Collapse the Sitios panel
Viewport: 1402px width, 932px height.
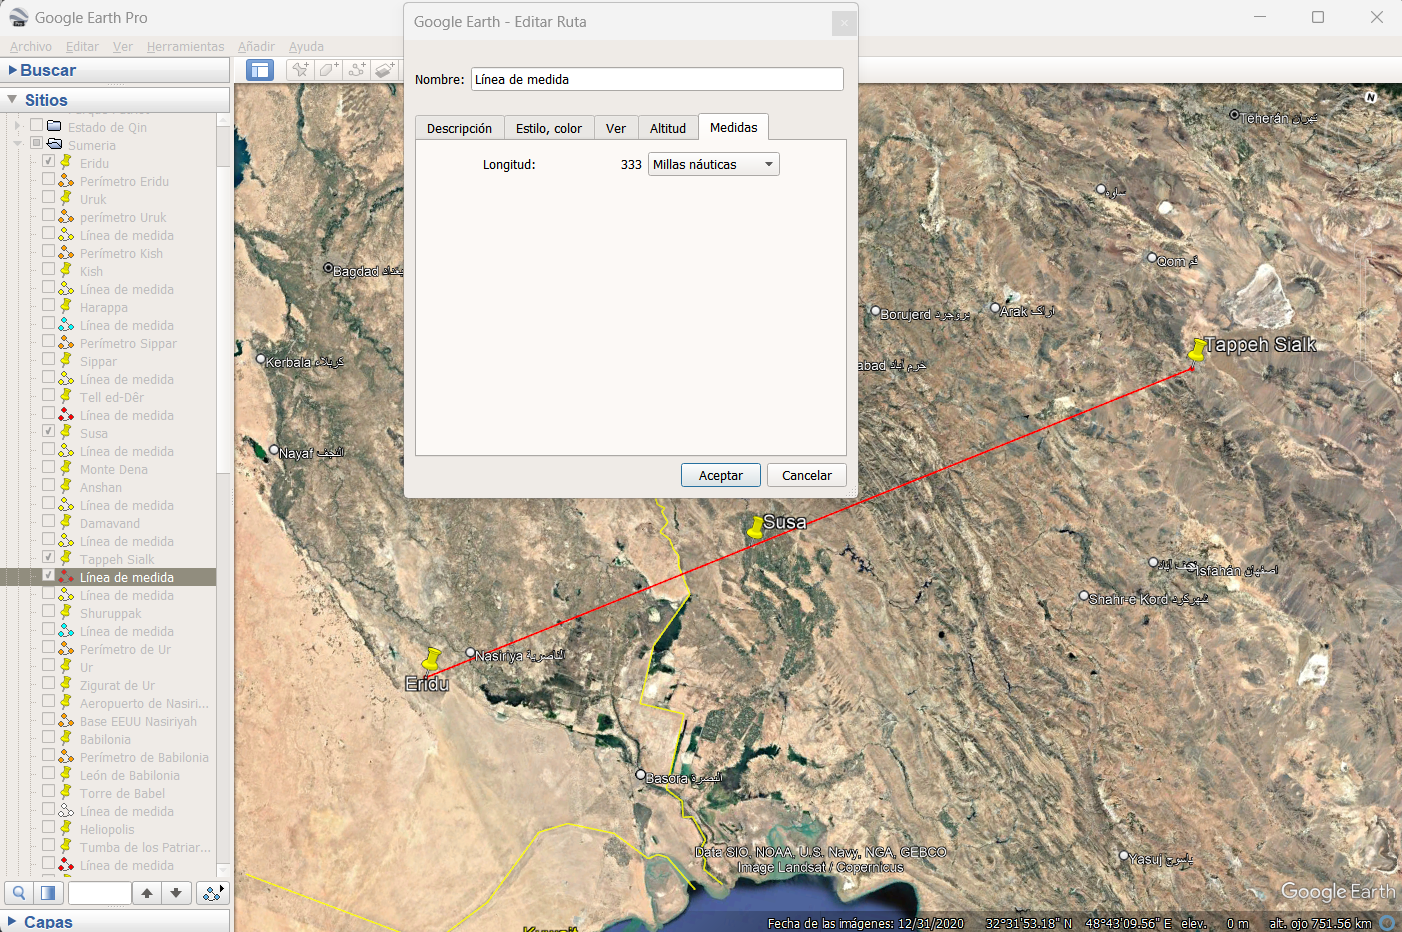12,100
